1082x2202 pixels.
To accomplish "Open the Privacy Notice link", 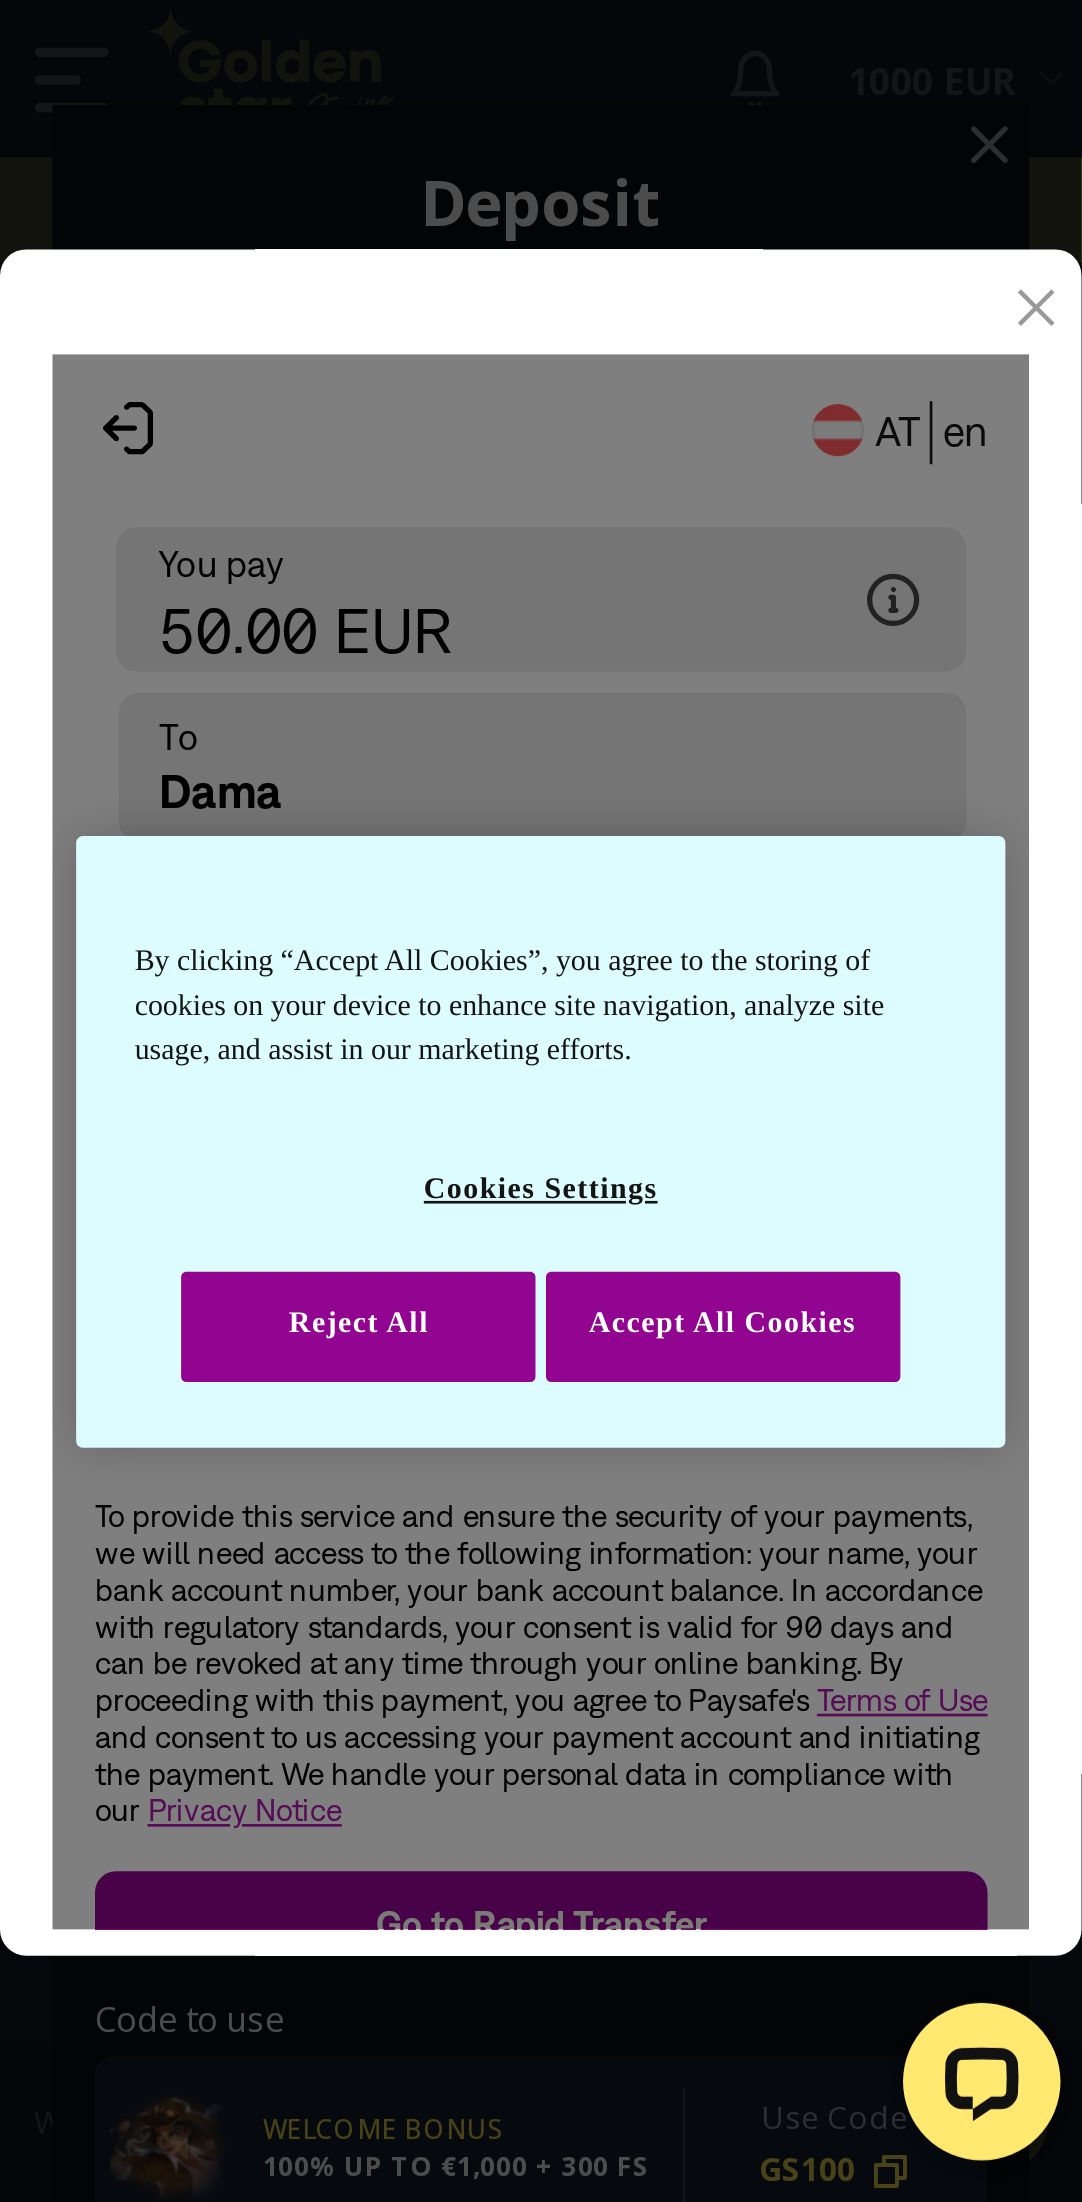I will coord(245,1811).
